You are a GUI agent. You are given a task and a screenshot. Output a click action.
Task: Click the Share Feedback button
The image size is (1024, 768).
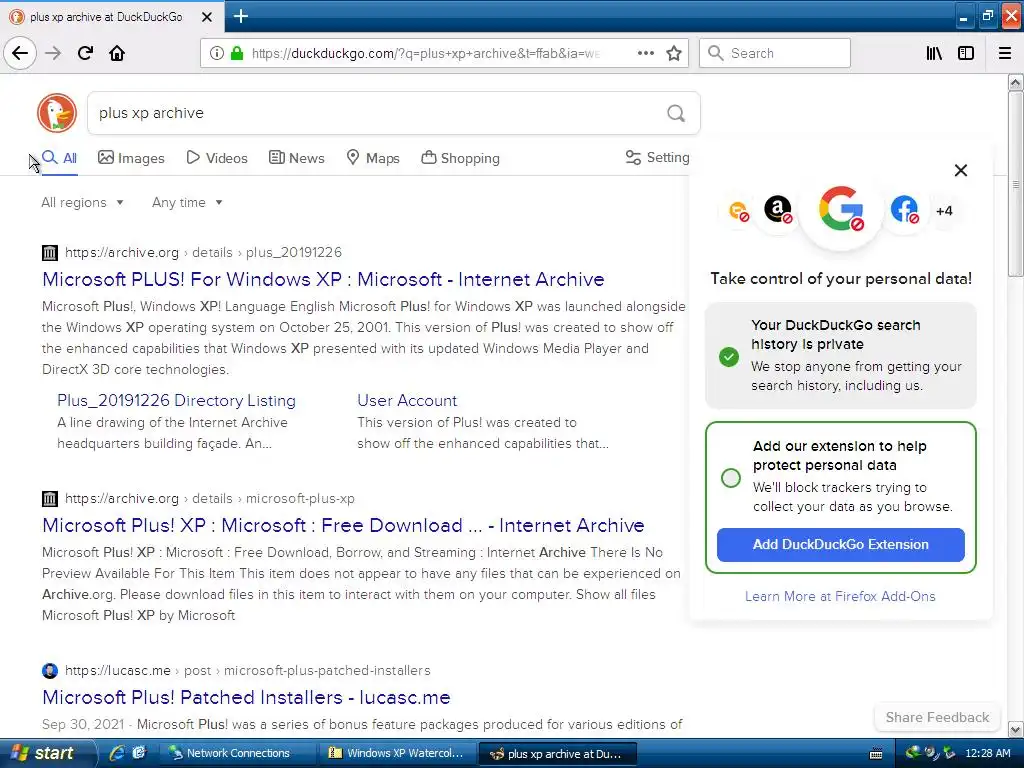click(937, 717)
